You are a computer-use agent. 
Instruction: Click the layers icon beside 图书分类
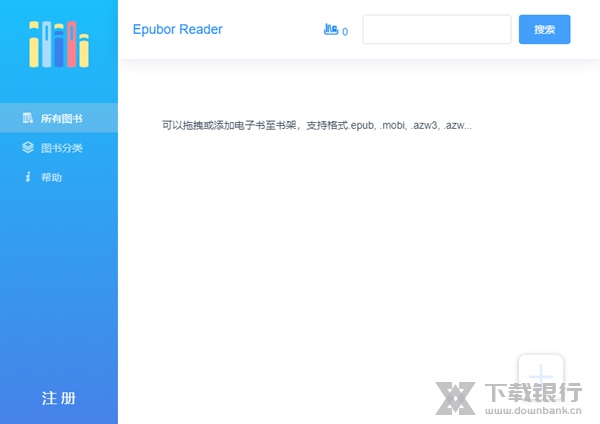28,147
